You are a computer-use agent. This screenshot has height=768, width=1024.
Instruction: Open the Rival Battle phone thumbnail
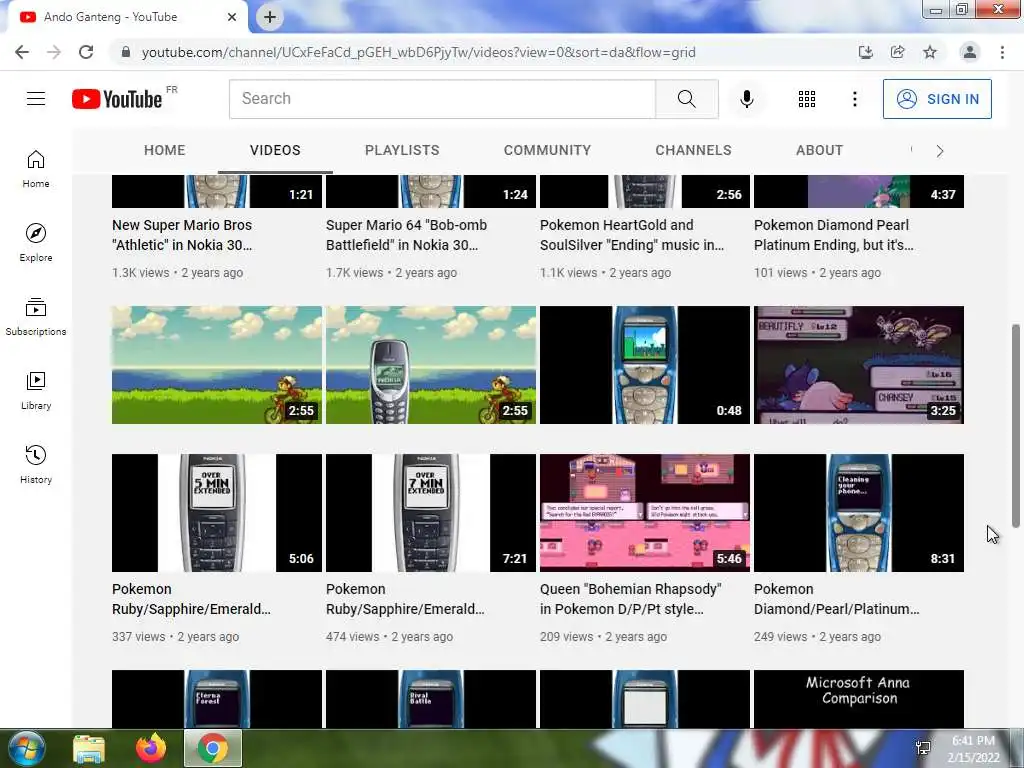pyautogui.click(x=431, y=699)
